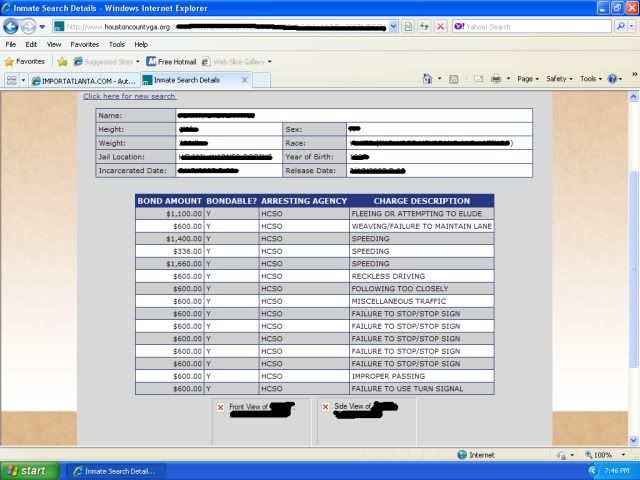
Task: Click the Print icon in command bar
Action: tap(495, 78)
